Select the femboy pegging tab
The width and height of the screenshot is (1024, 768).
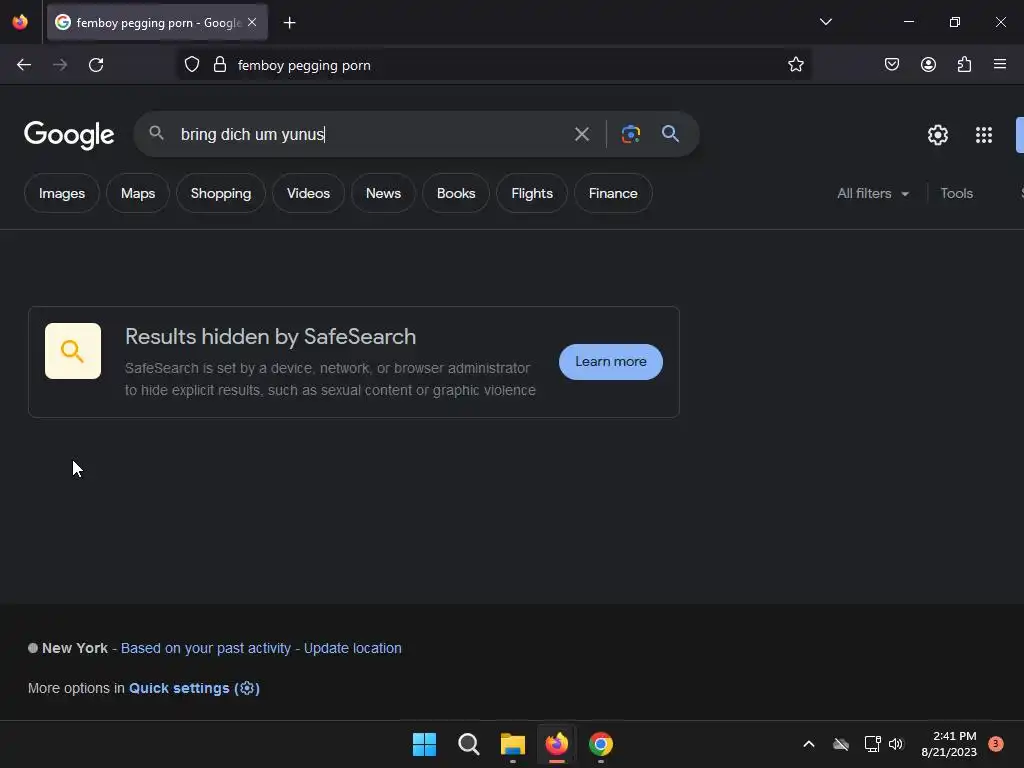157,22
